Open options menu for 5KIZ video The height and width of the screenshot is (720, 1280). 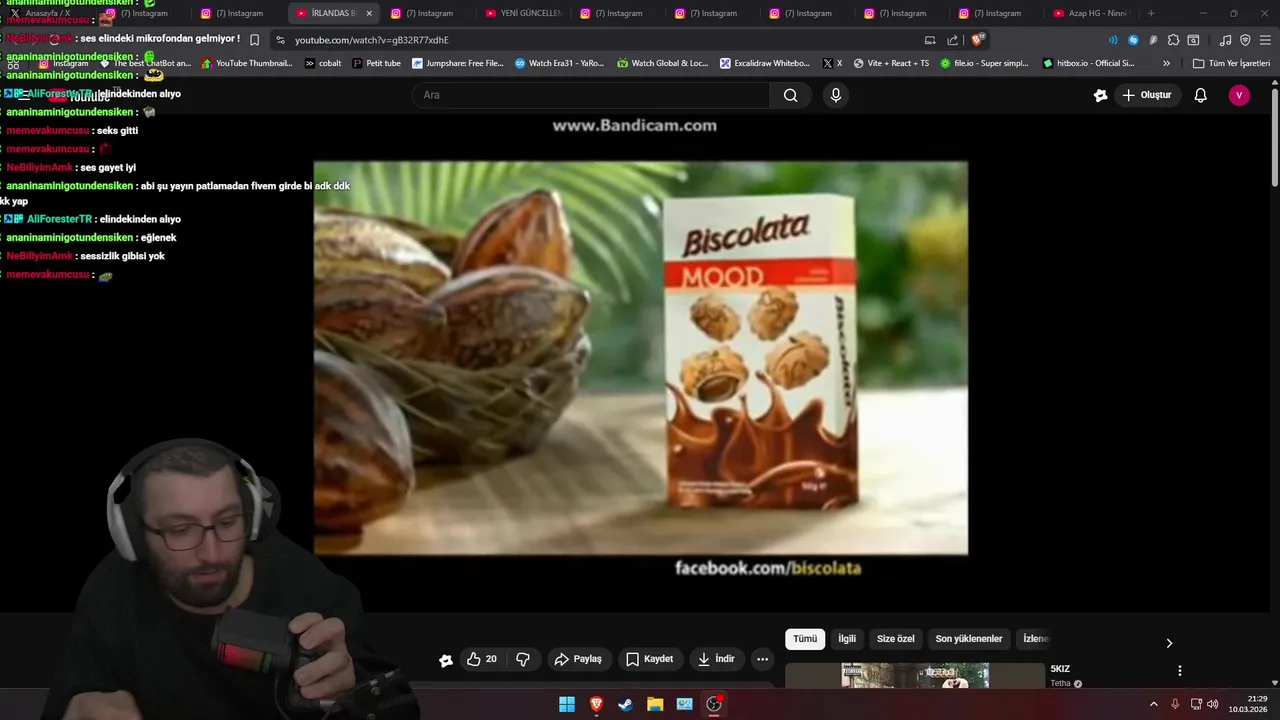(1180, 671)
